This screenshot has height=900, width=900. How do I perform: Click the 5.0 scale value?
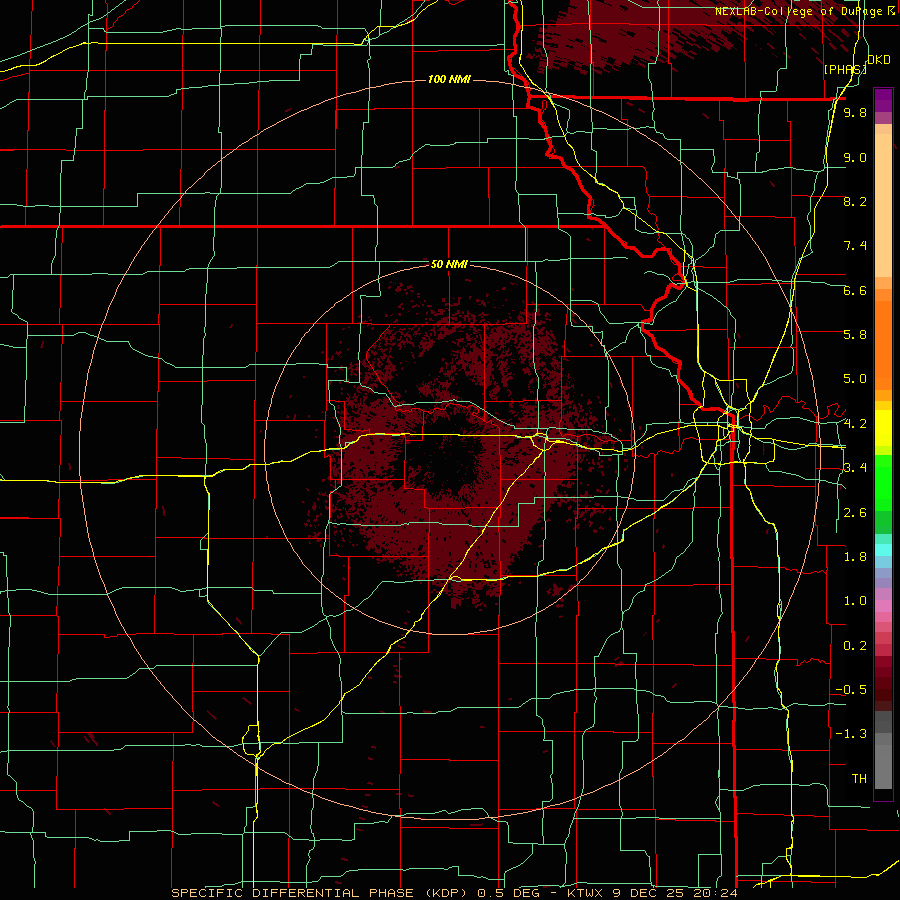point(855,379)
